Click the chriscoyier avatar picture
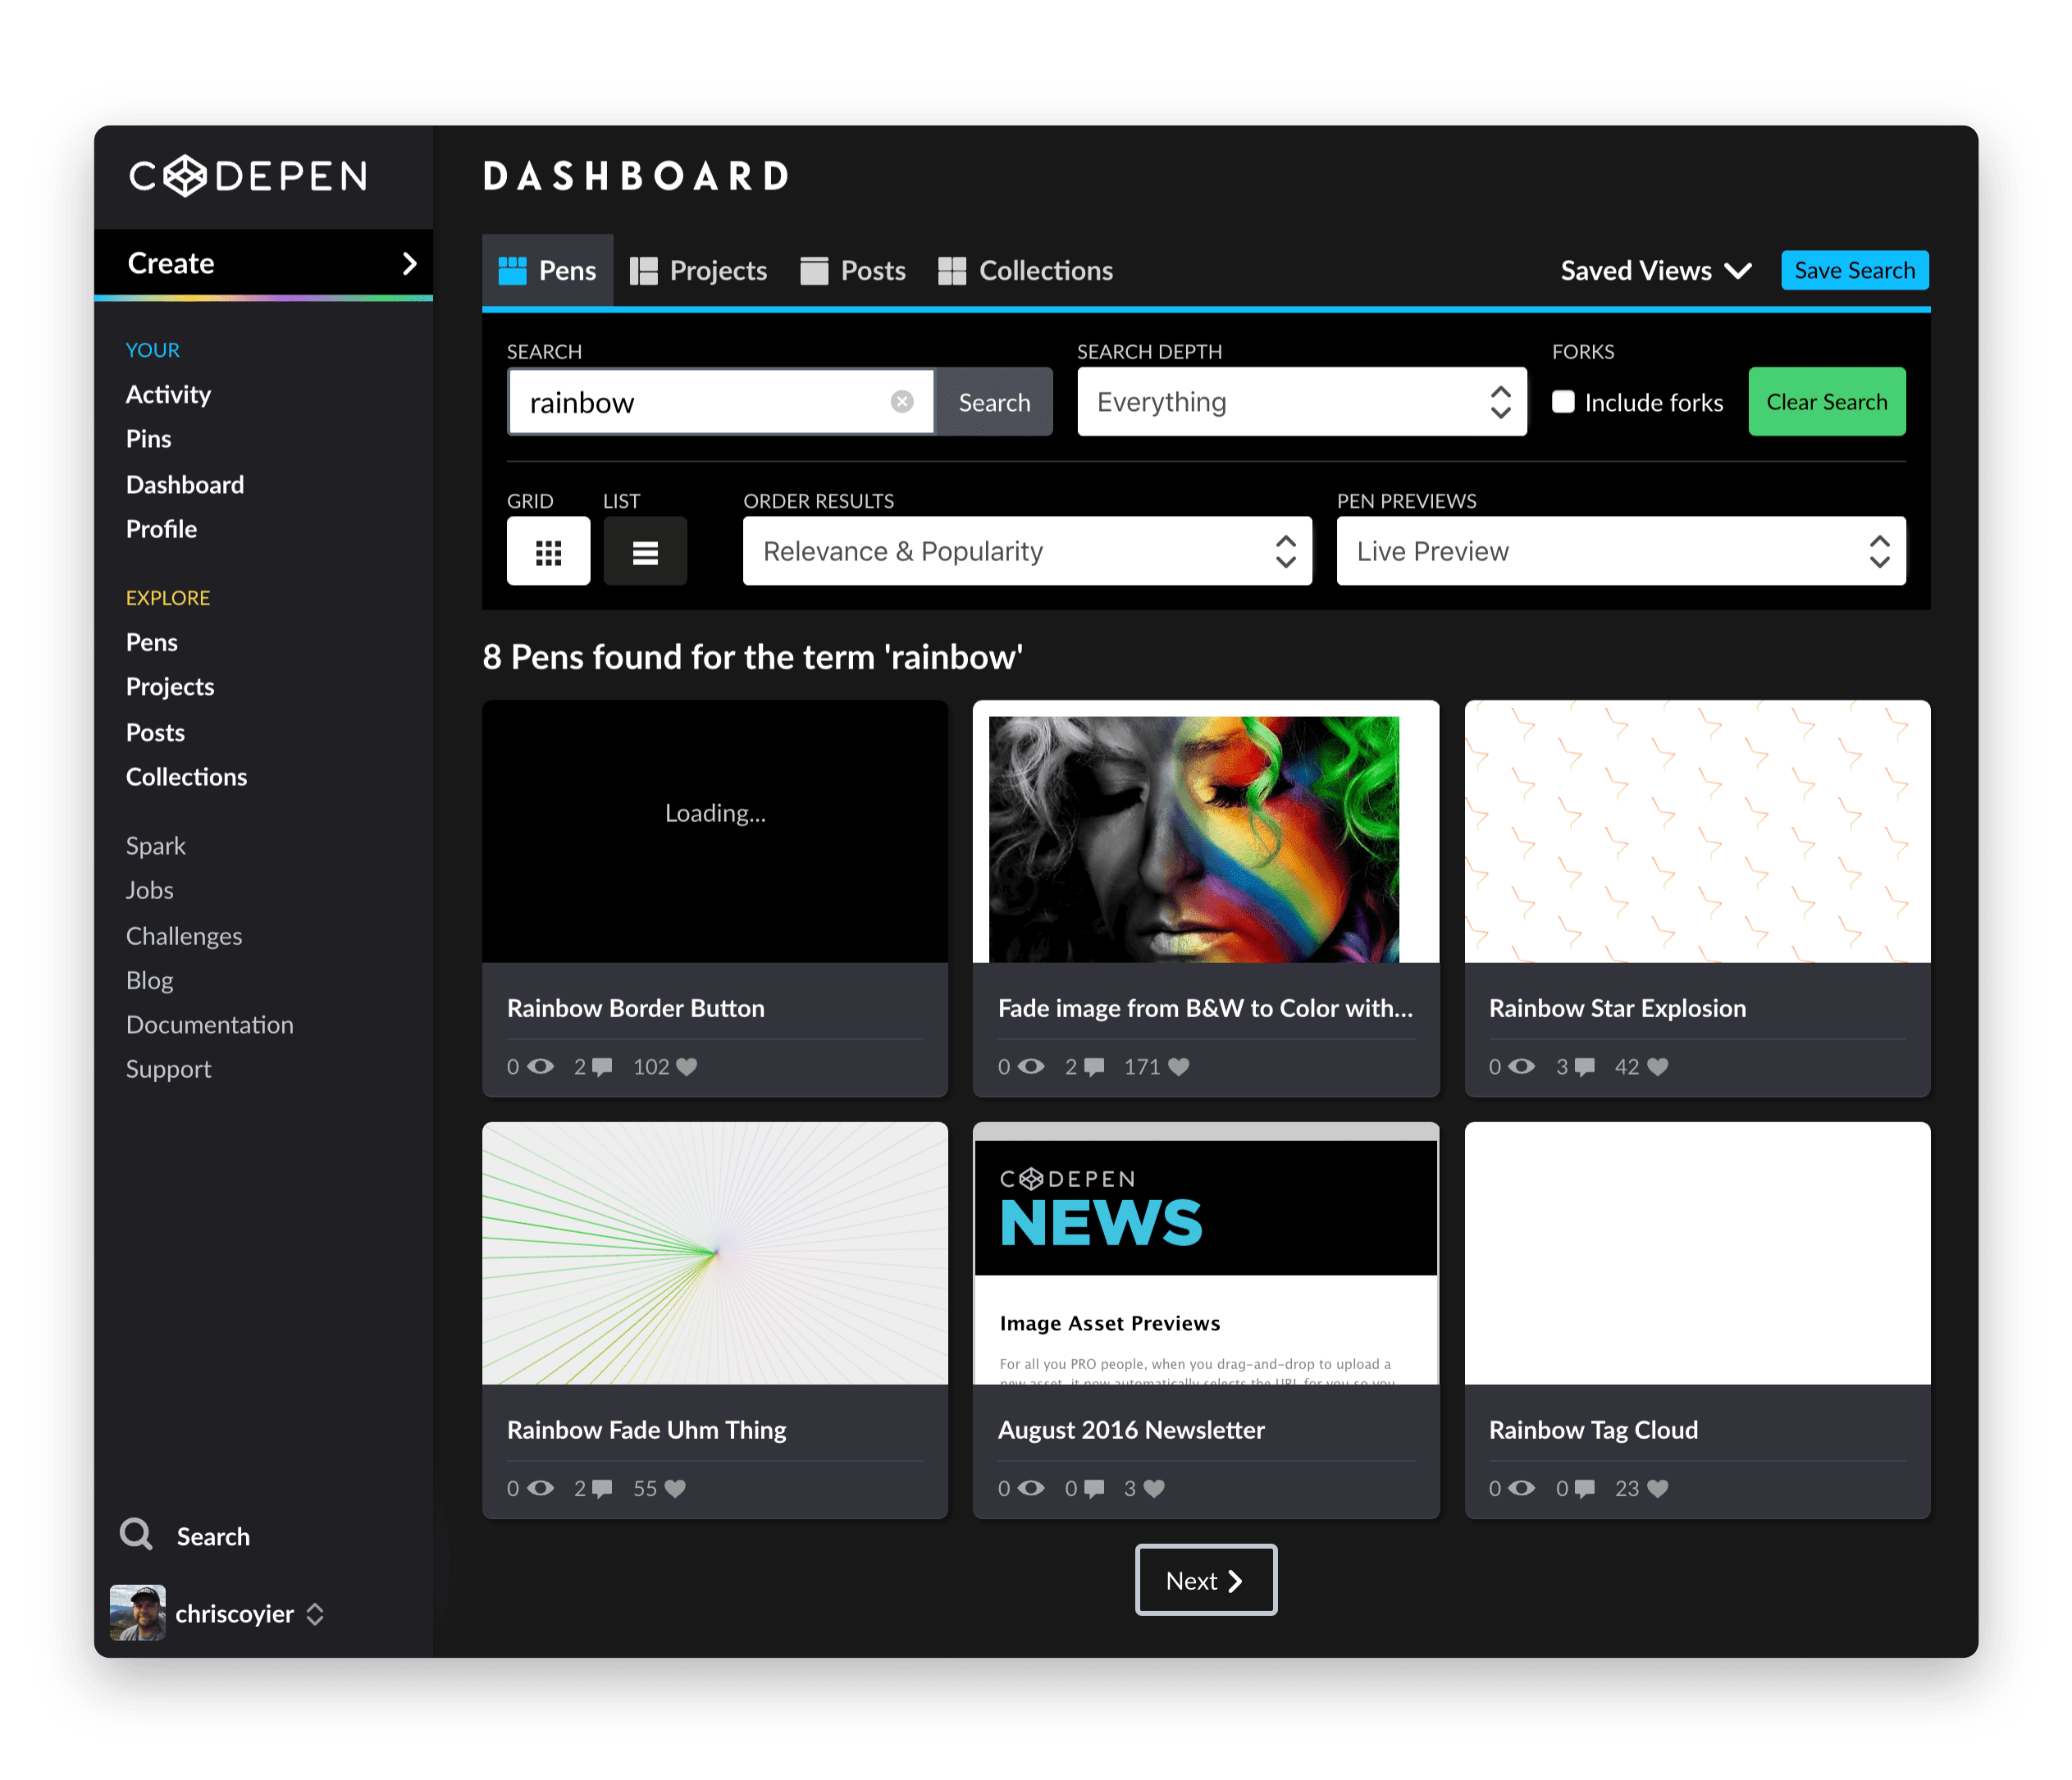The width and height of the screenshot is (2072, 1780). (x=138, y=1612)
